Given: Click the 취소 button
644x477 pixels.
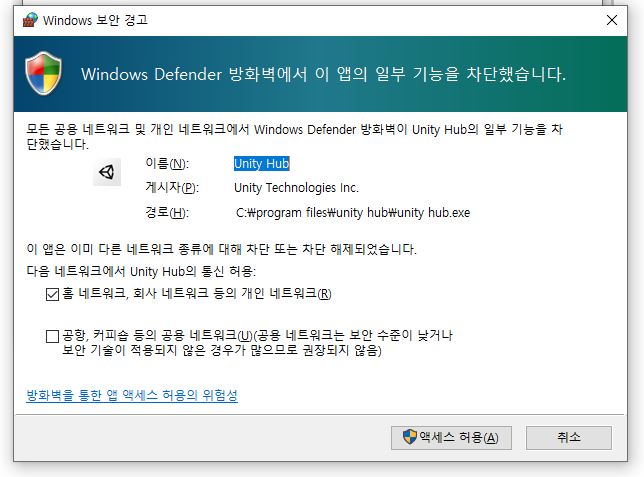Looking at the screenshot, I should [x=569, y=438].
